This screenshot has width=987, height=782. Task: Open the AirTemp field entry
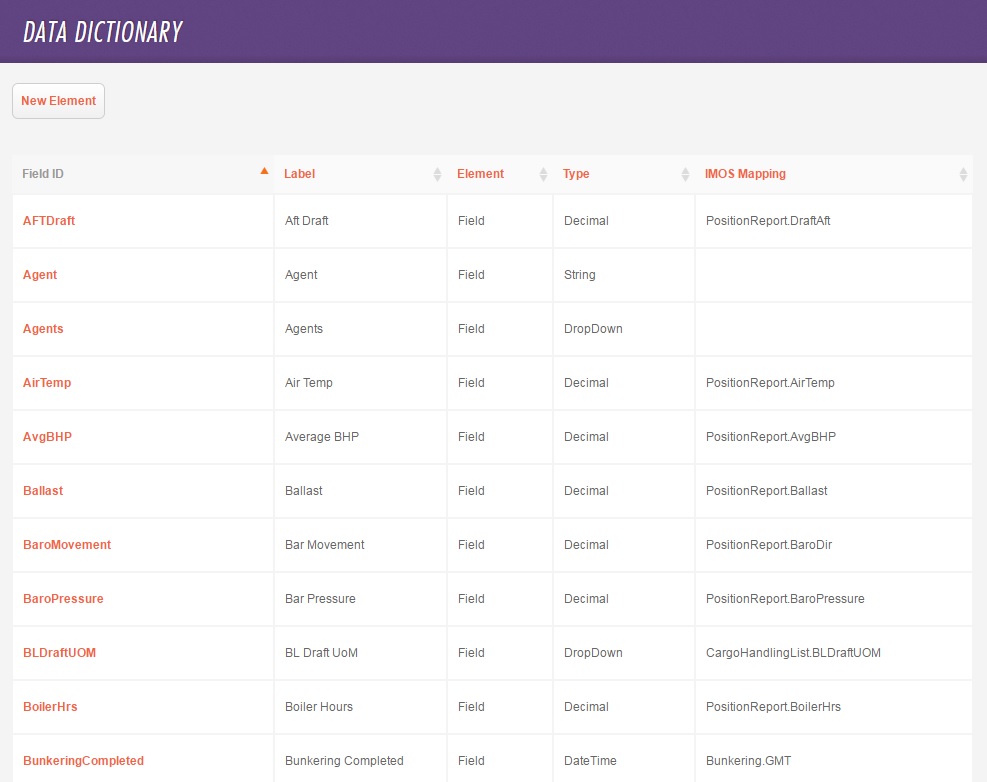click(x=46, y=382)
